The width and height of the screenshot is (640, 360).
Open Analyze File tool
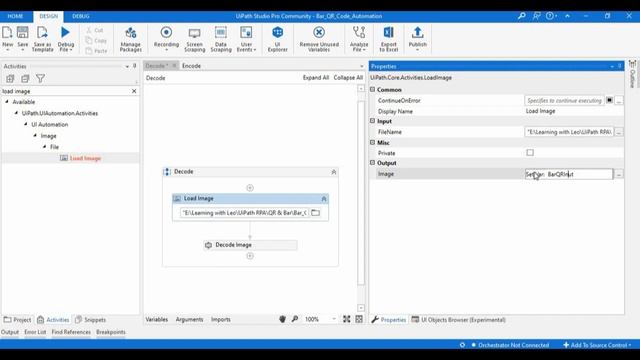click(x=359, y=39)
